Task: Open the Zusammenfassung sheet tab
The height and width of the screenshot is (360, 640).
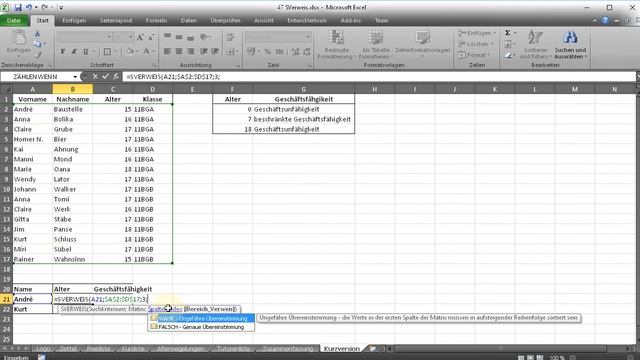Action: pos(288,349)
